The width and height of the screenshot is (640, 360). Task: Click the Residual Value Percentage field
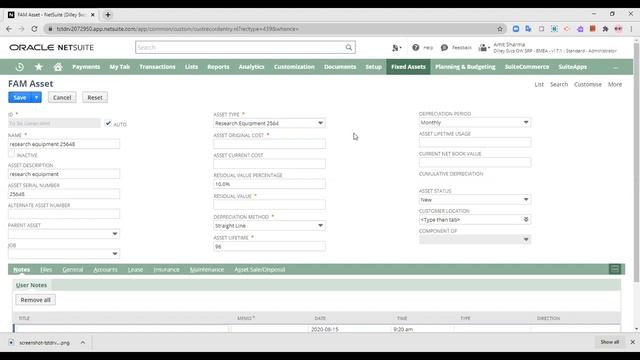(x=269, y=184)
